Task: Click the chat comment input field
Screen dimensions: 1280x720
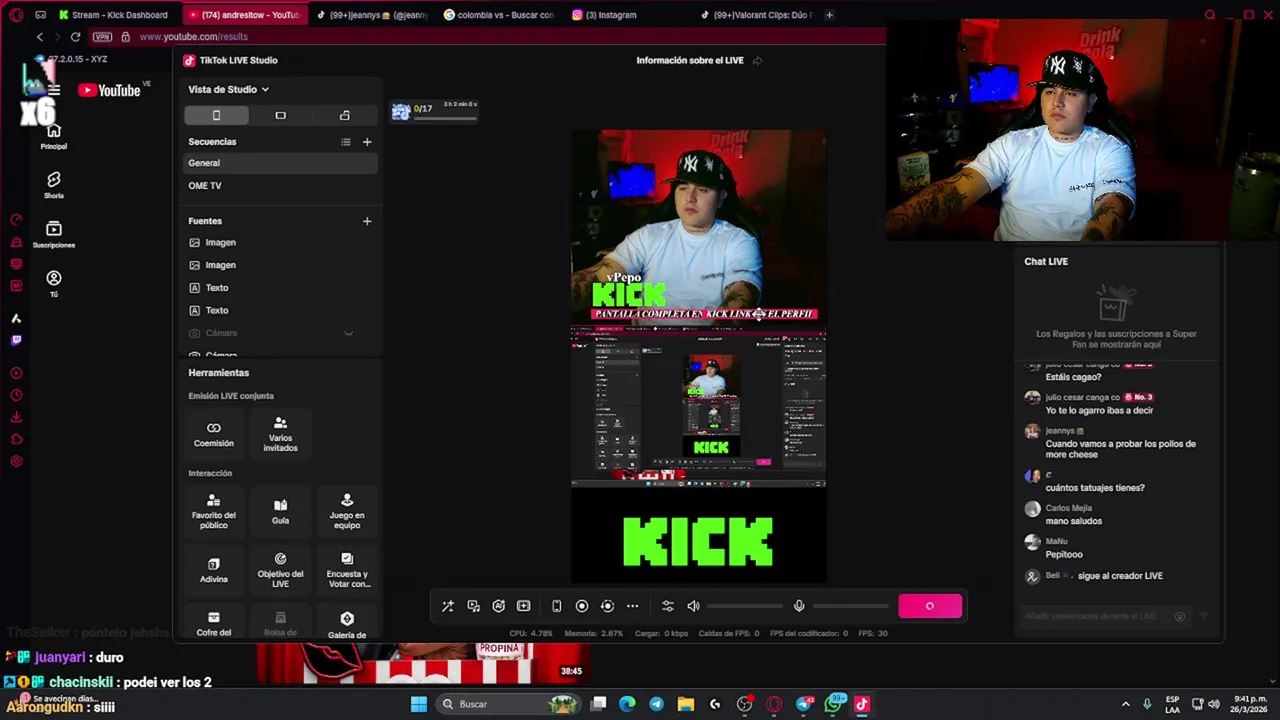Action: pyautogui.click(x=1098, y=617)
